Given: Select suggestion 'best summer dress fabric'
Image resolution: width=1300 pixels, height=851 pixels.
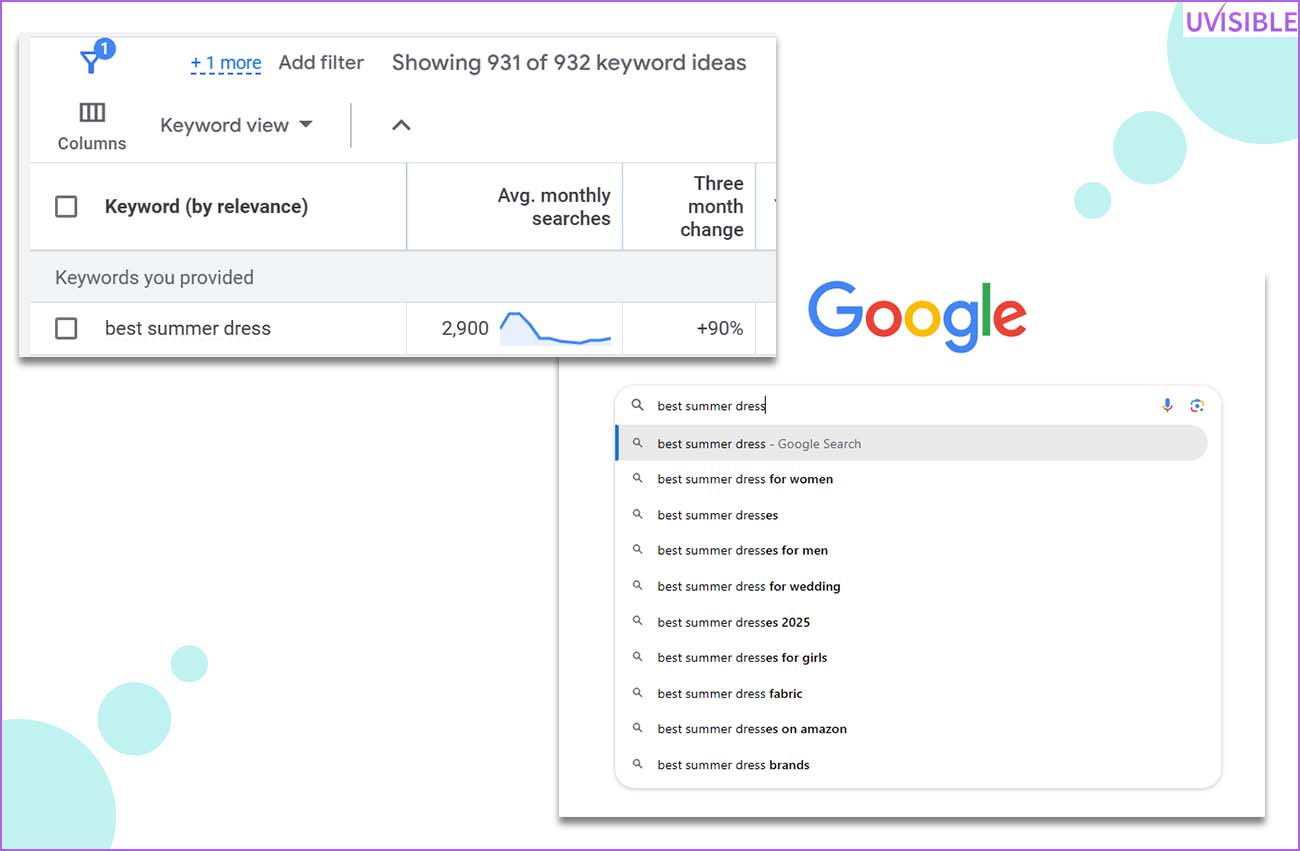Looking at the screenshot, I should [x=911, y=693].
